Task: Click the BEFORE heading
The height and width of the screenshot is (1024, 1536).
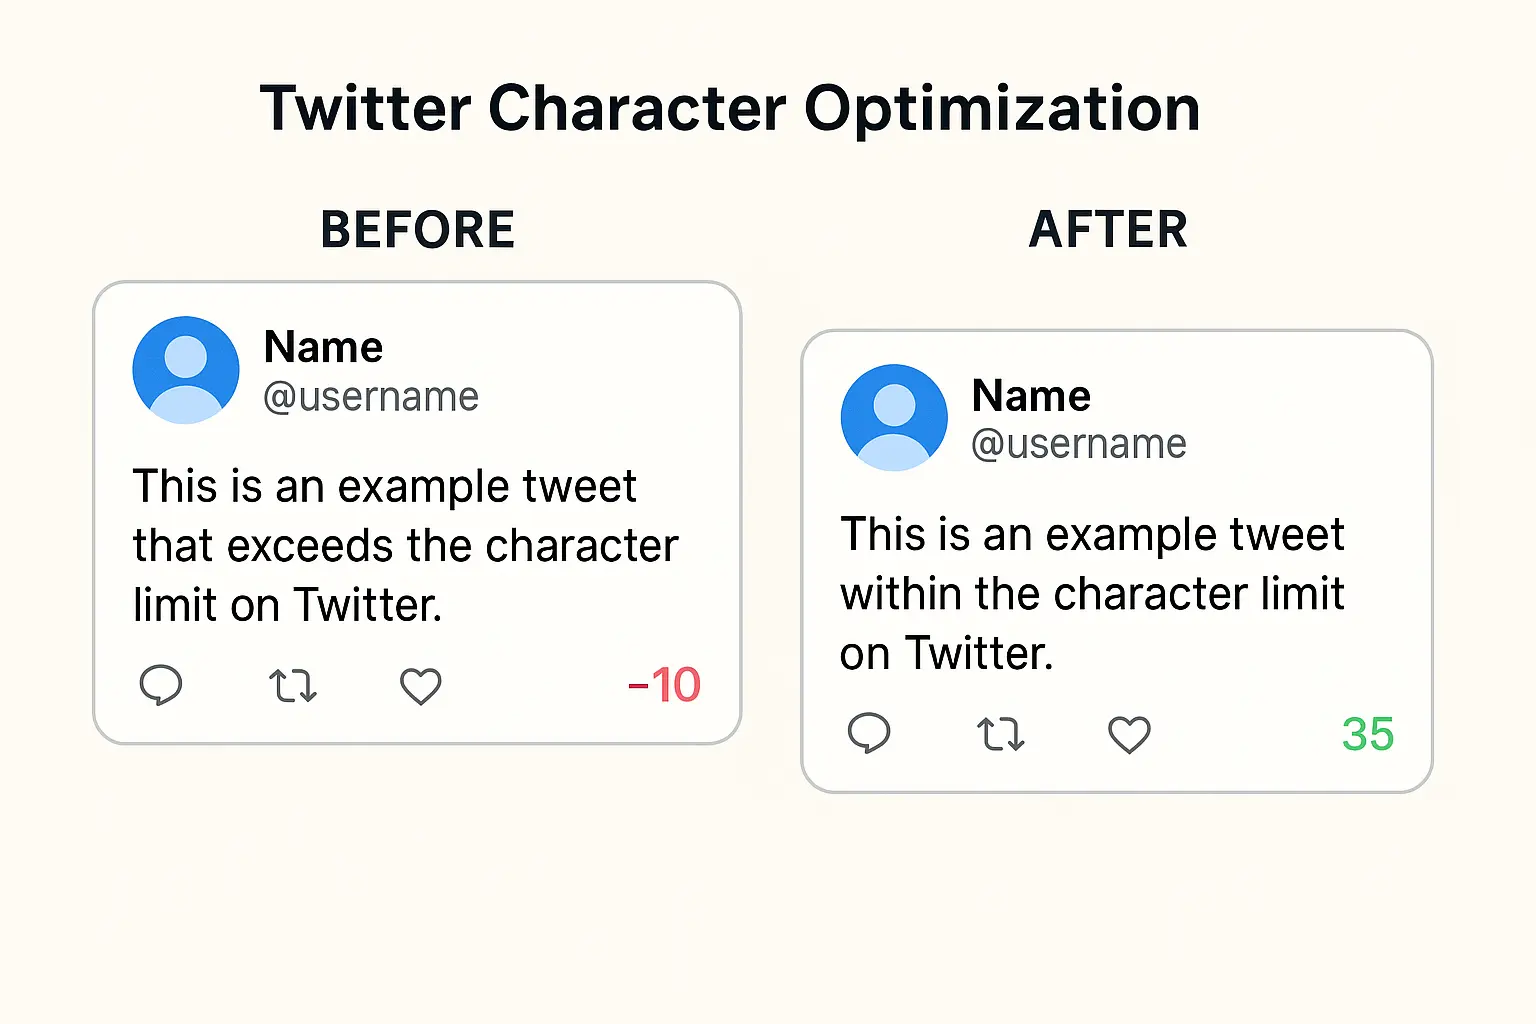Action: click(417, 230)
